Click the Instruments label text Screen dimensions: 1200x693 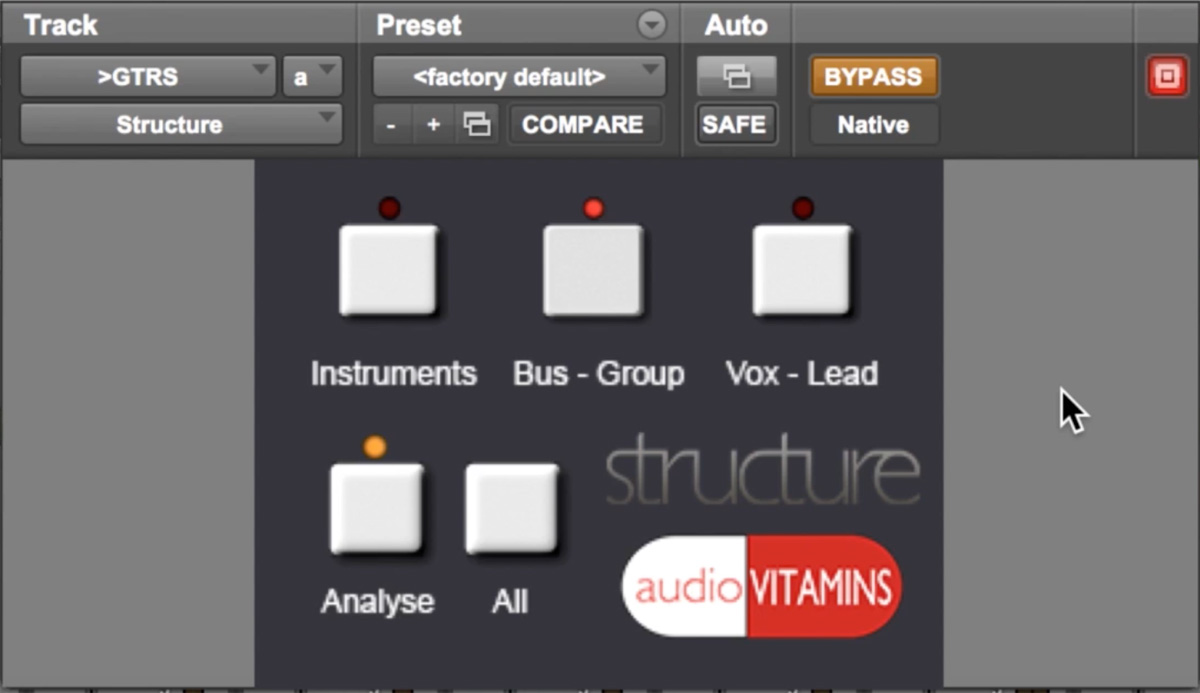pos(393,374)
